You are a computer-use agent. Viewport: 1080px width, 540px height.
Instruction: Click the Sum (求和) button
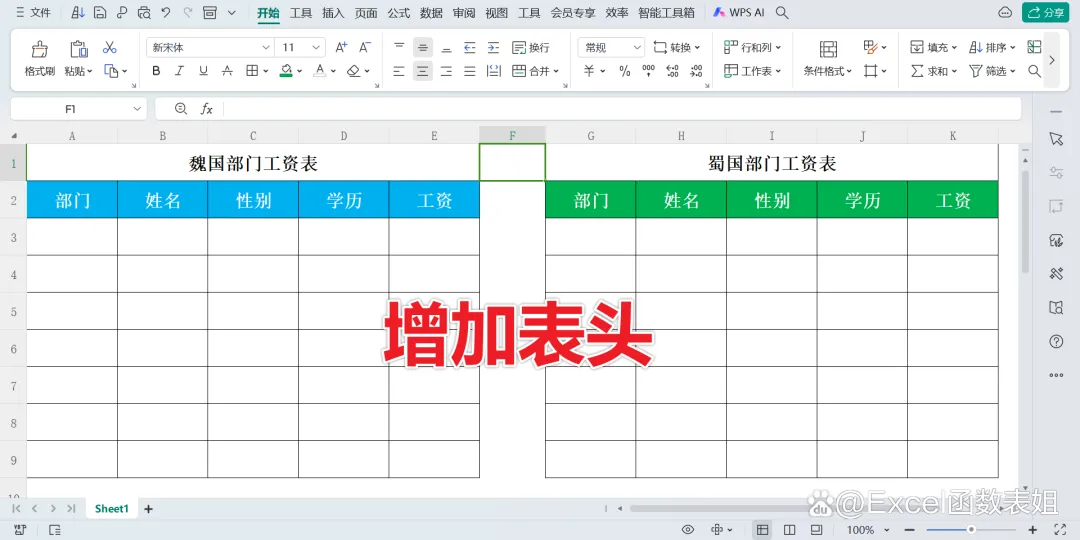point(933,71)
